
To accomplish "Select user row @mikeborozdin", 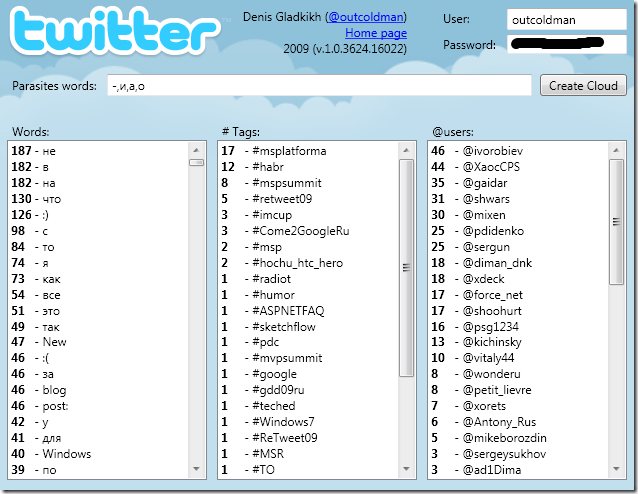I will 518,438.
